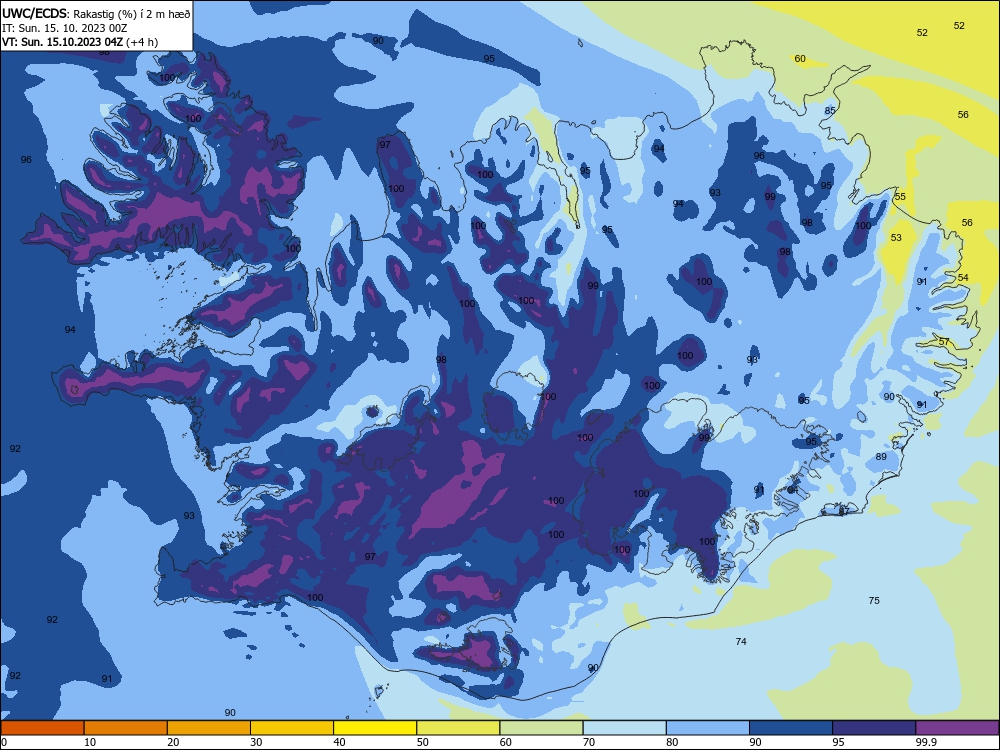Select the 30–40 amber legend swatch

[x=292, y=728]
